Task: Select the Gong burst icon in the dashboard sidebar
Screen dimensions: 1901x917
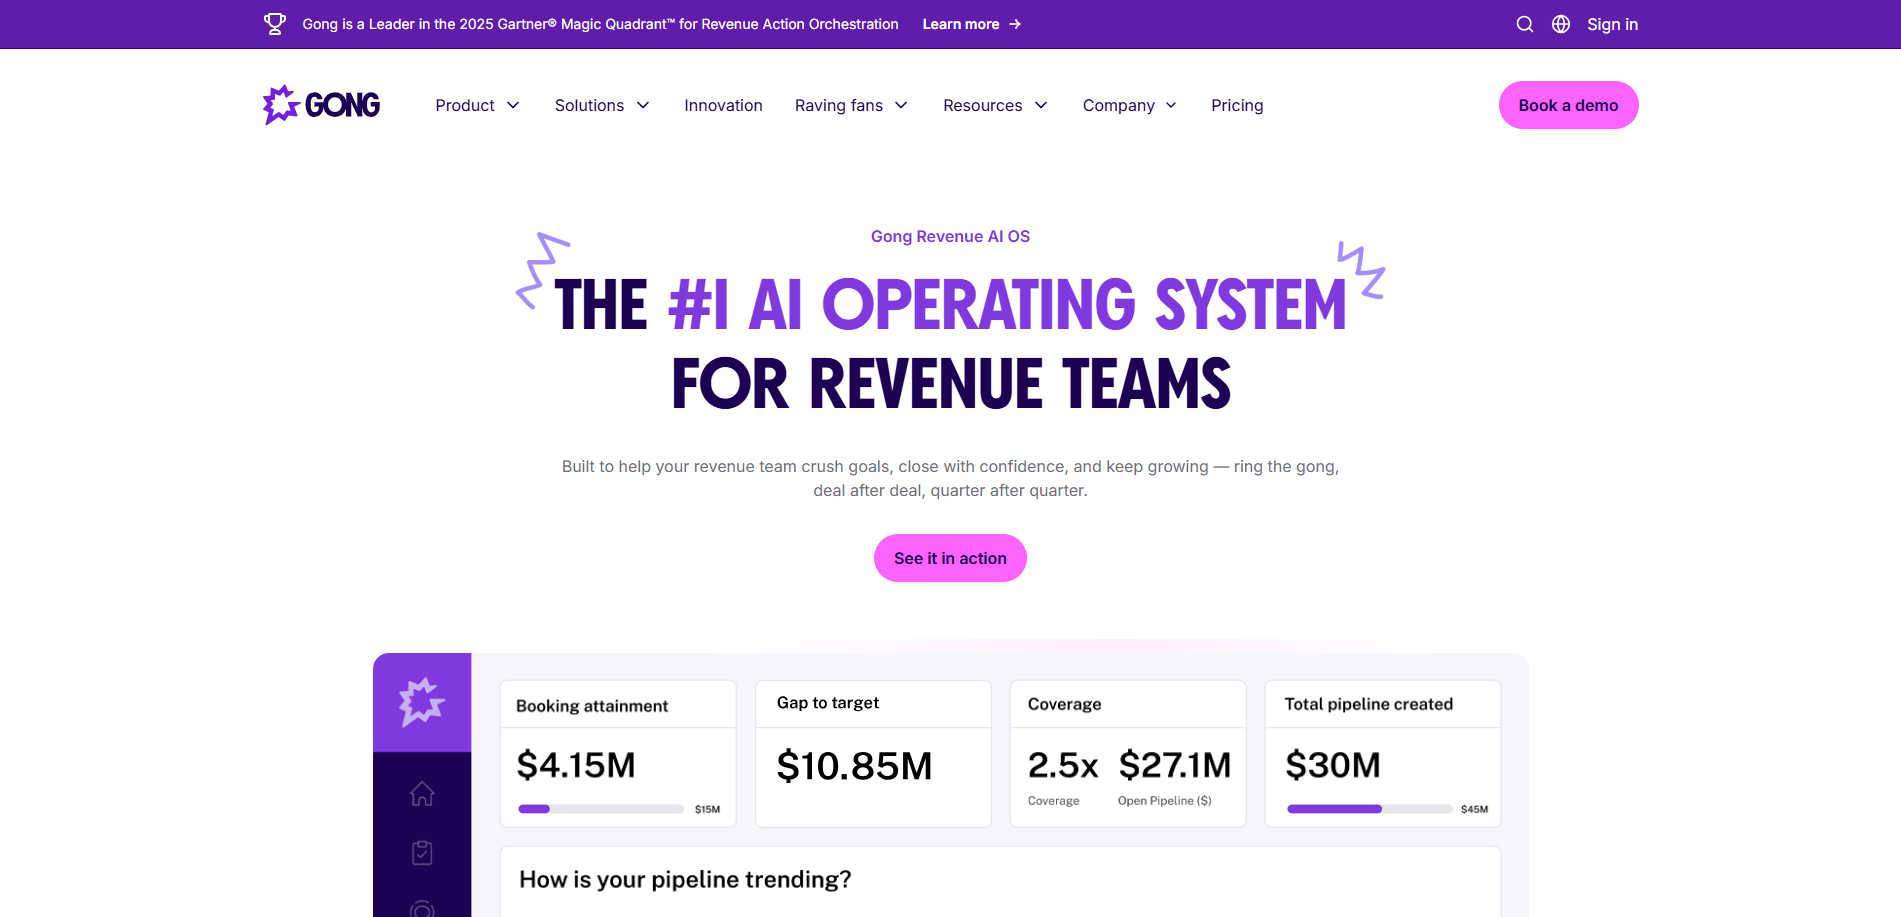Action: coord(422,702)
